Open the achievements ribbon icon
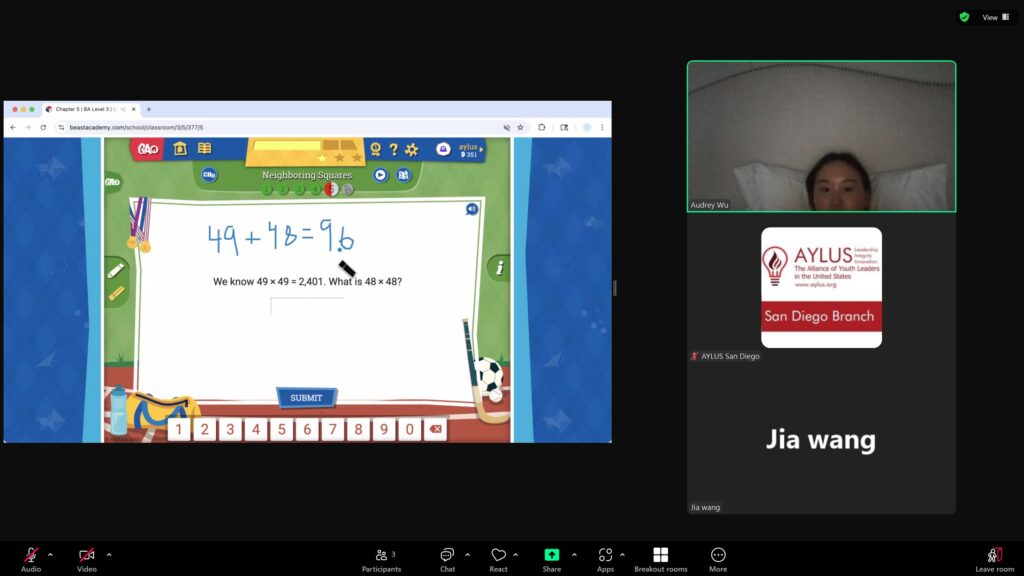The width and height of the screenshot is (1024, 576). coord(376,150)
